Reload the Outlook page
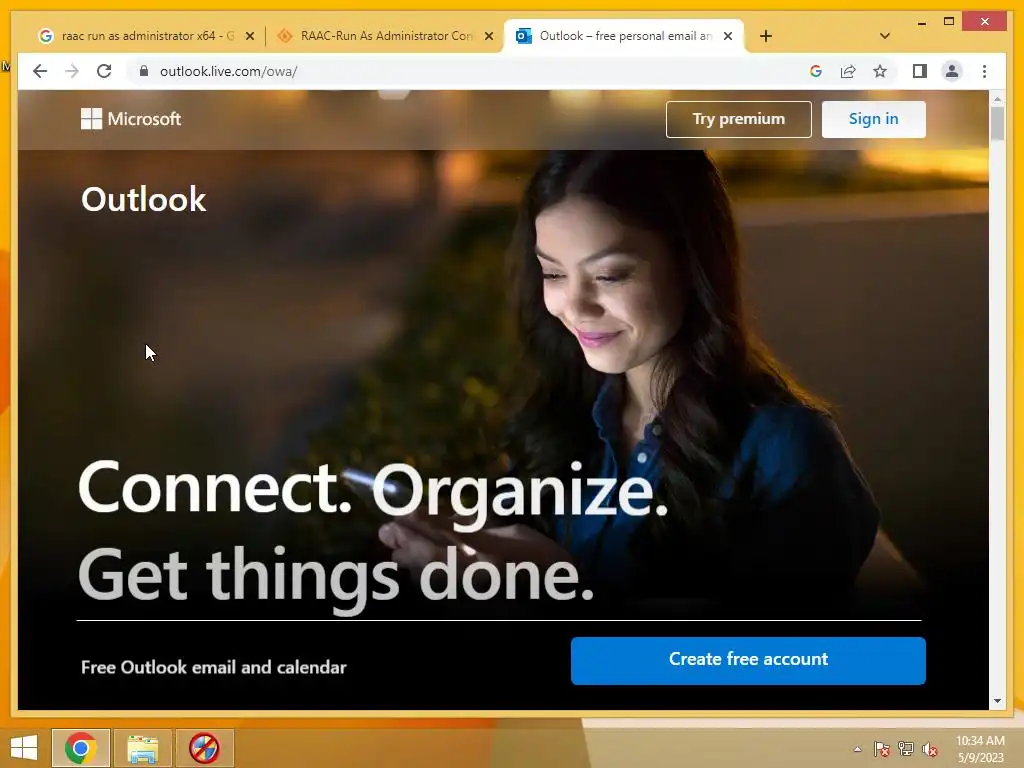1024x768 pixels. coord(104,71)
